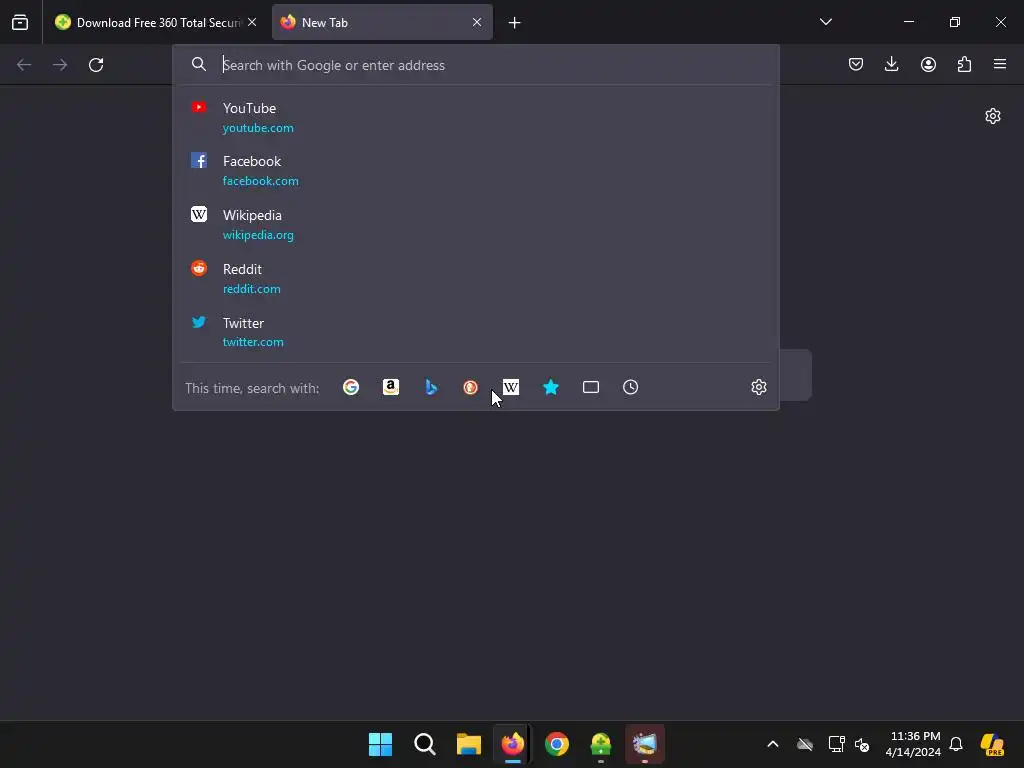Open the reddit.com link

coord(251,289)
